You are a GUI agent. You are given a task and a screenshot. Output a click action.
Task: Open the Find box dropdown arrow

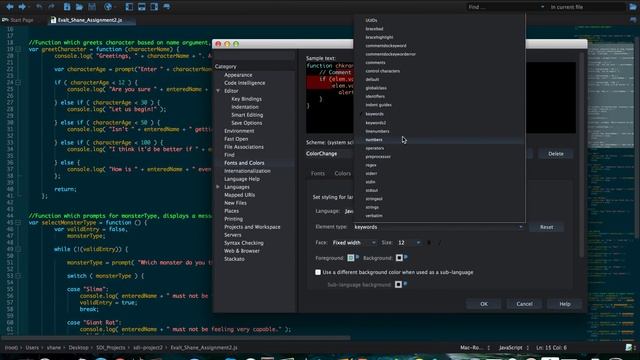pos(542,7)
